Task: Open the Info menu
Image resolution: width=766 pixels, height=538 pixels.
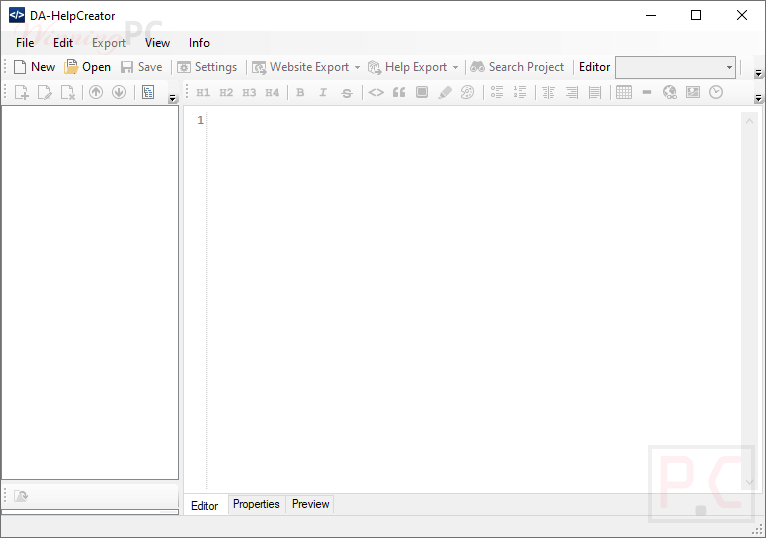Action: pyautogui.click(x=199, y=43)
